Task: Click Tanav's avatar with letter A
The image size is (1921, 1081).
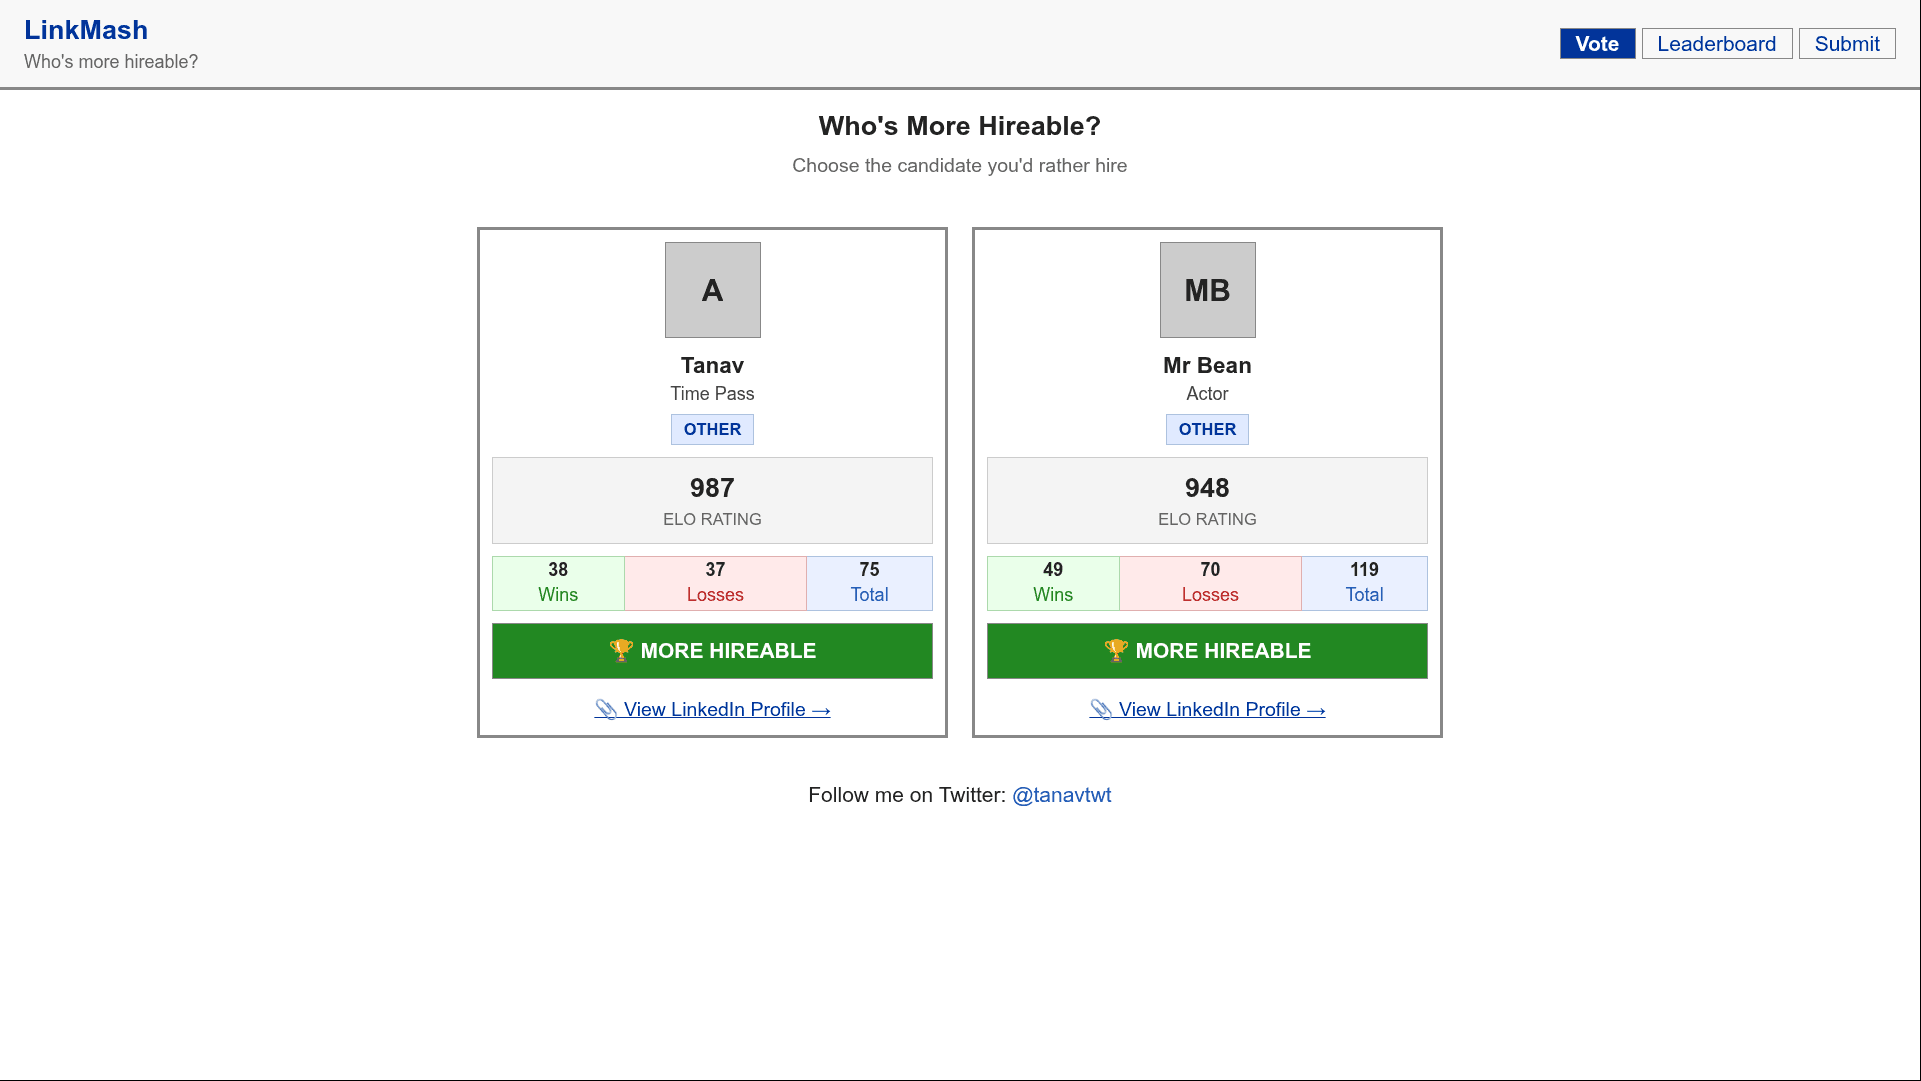Action: (712, 290)
